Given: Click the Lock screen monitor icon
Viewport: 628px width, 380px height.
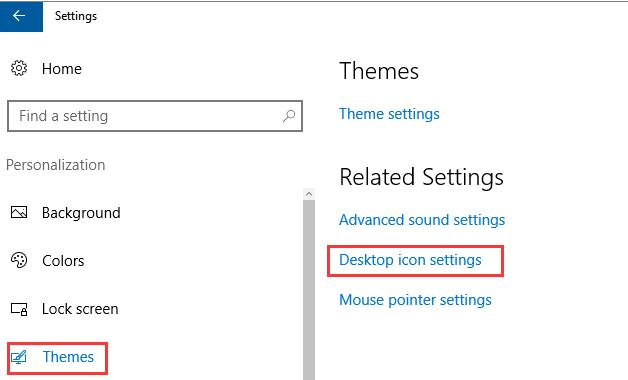Looking at the screenshot, I should click(19, 309).
